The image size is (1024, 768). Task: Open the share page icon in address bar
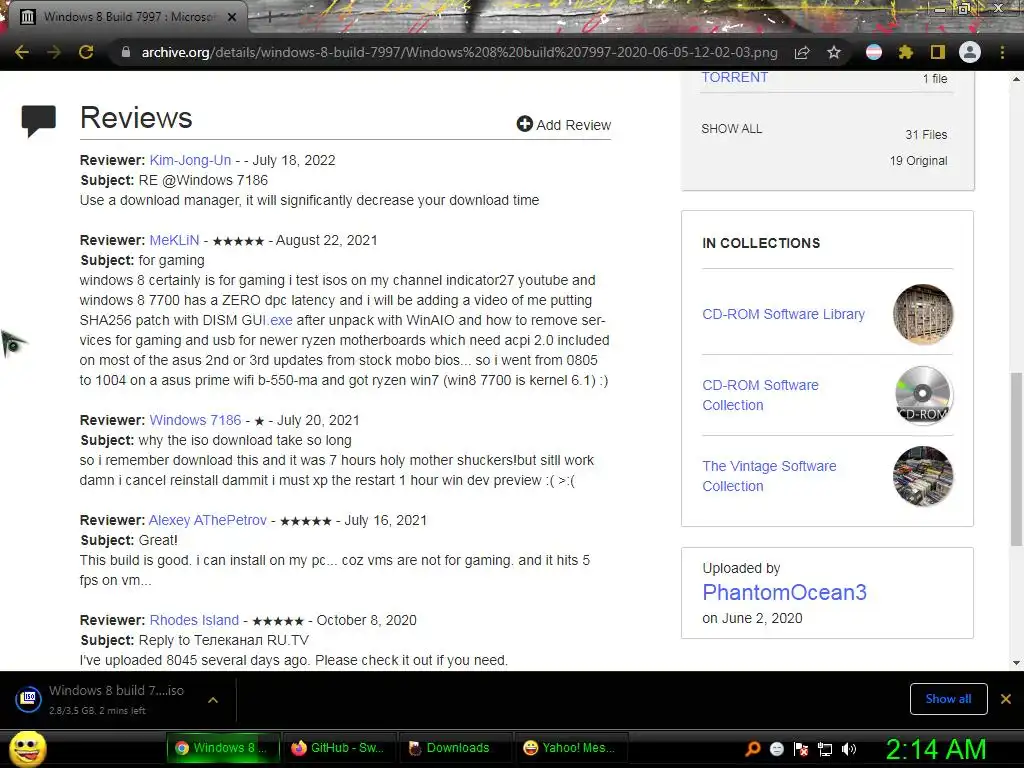click(802, 52)
